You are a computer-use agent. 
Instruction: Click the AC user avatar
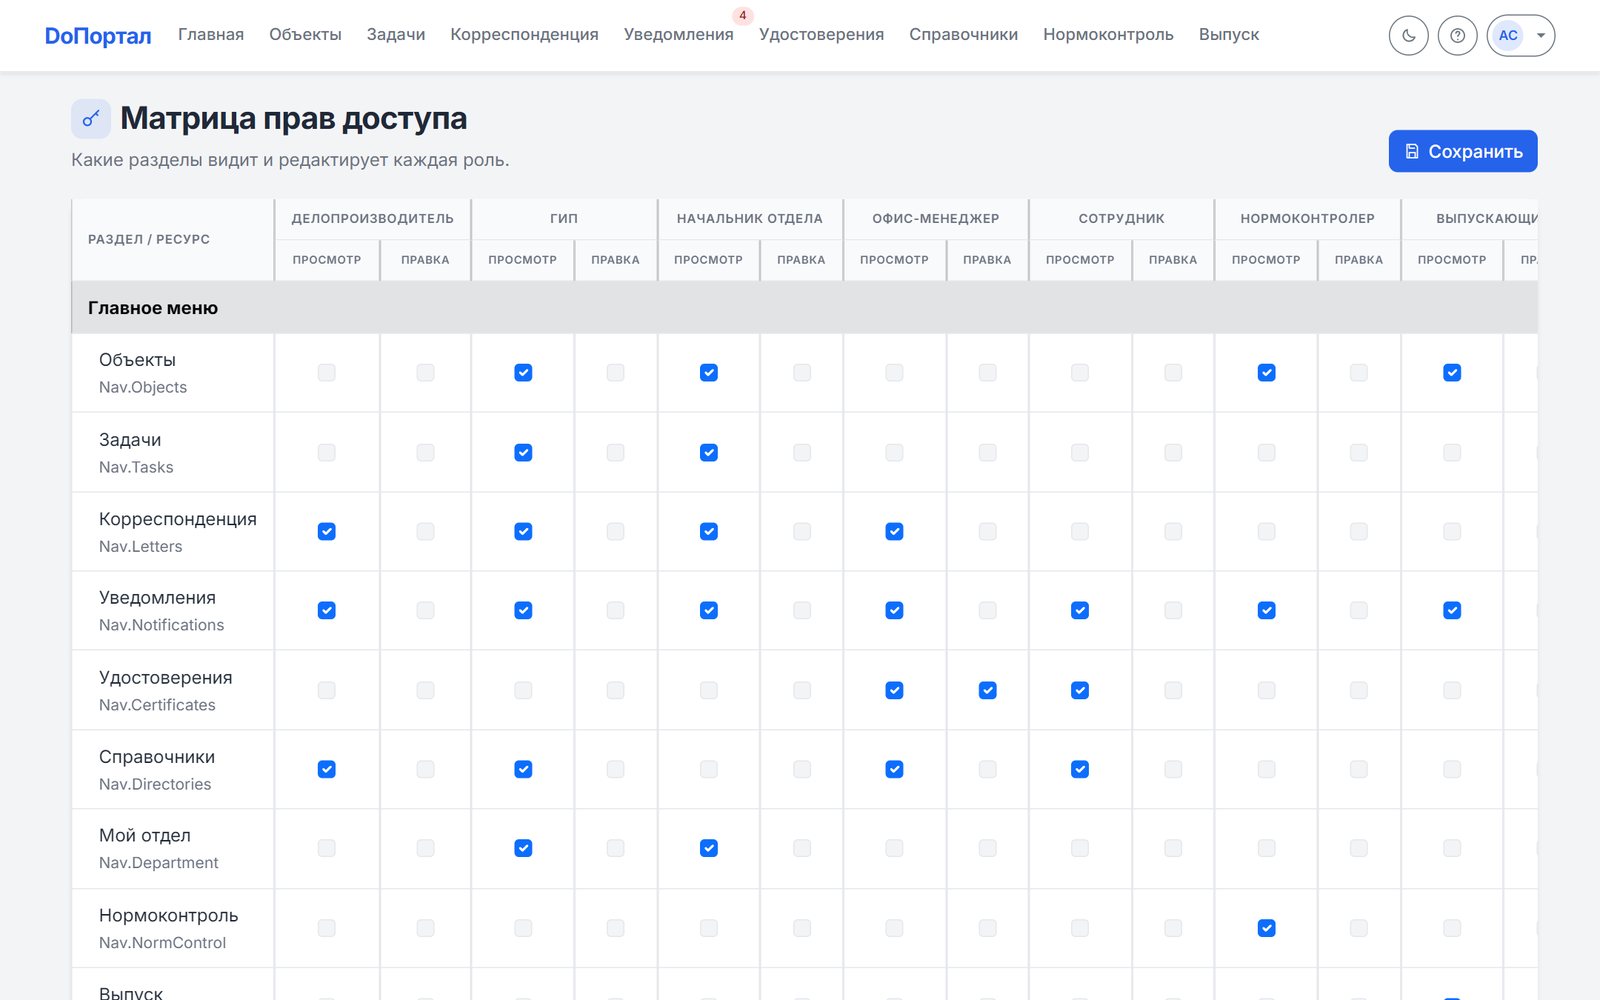point(1508,36)
